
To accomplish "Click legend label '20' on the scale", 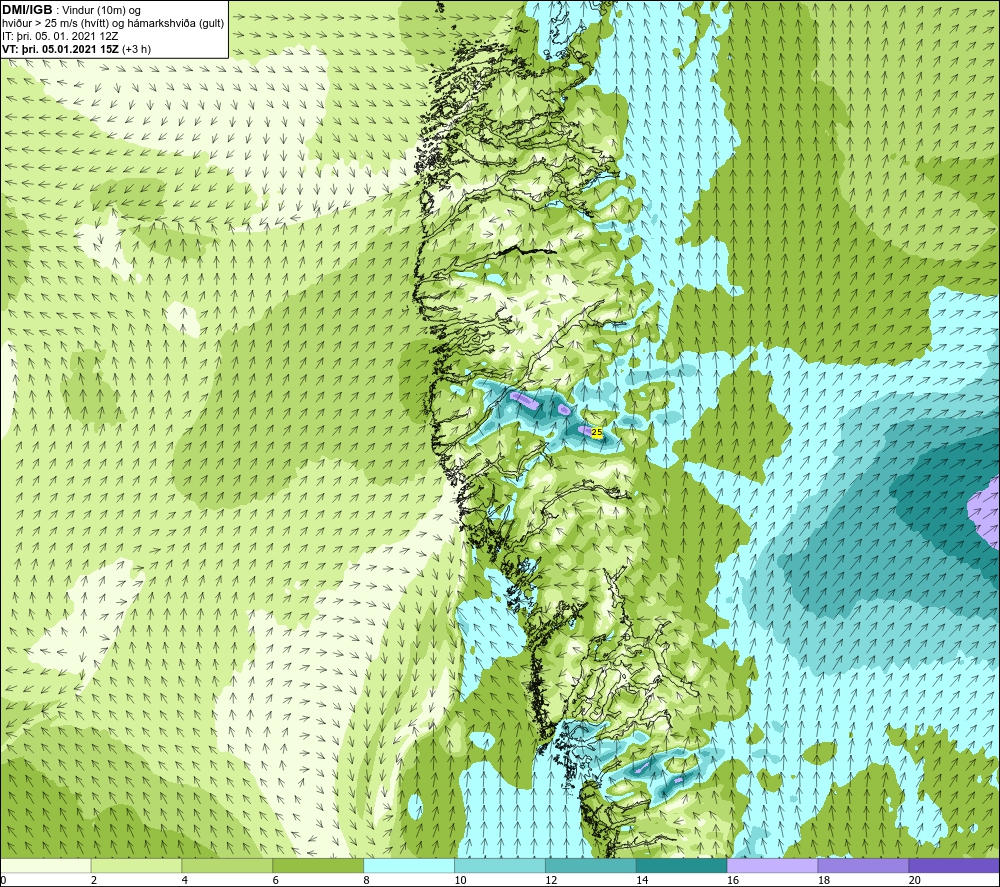I will tap(915, 881).
